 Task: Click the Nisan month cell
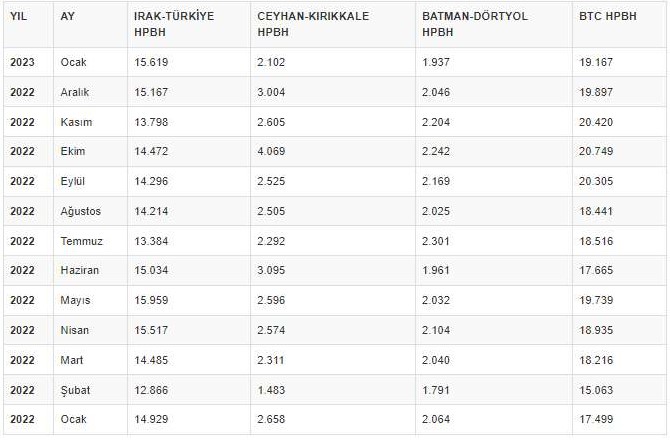coord(74,330)
